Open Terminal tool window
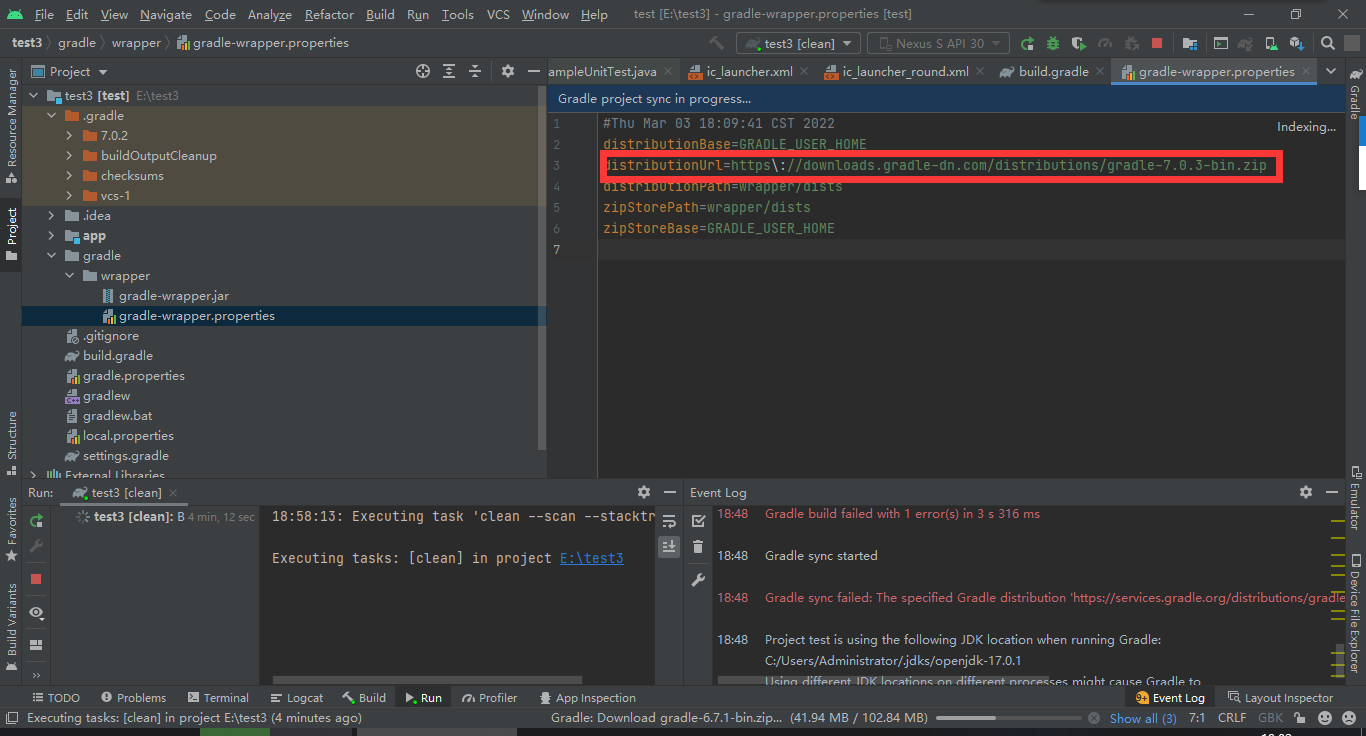Image resolution: width=1366 pixels, height=736 pixels. click(x=216, y=698)
